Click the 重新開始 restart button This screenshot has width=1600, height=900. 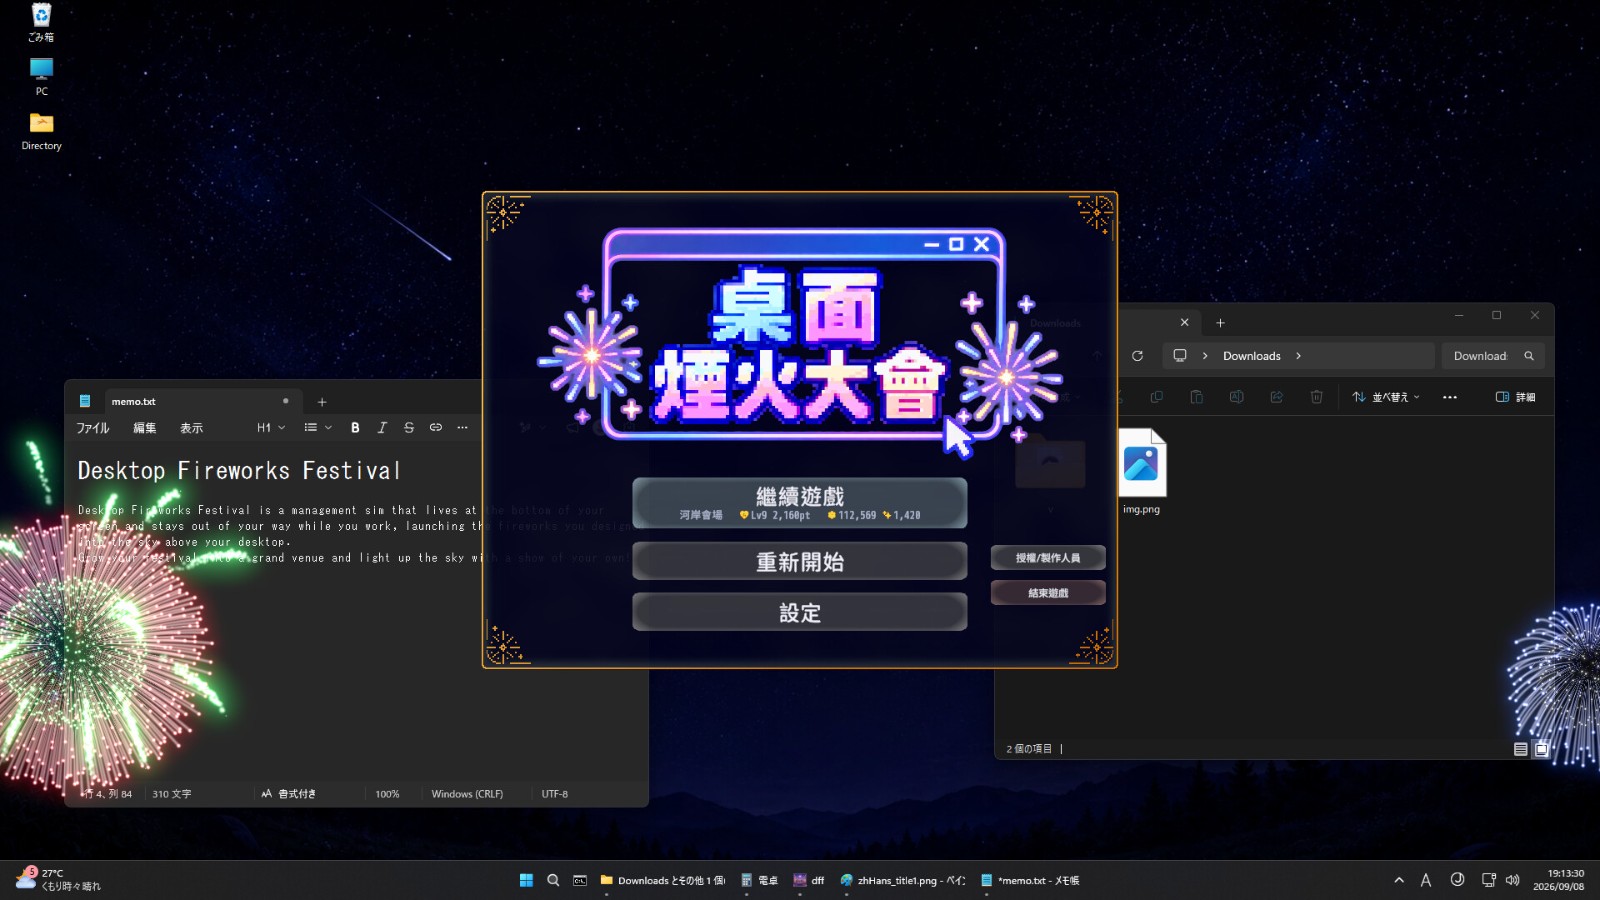[x=799, y=561]
